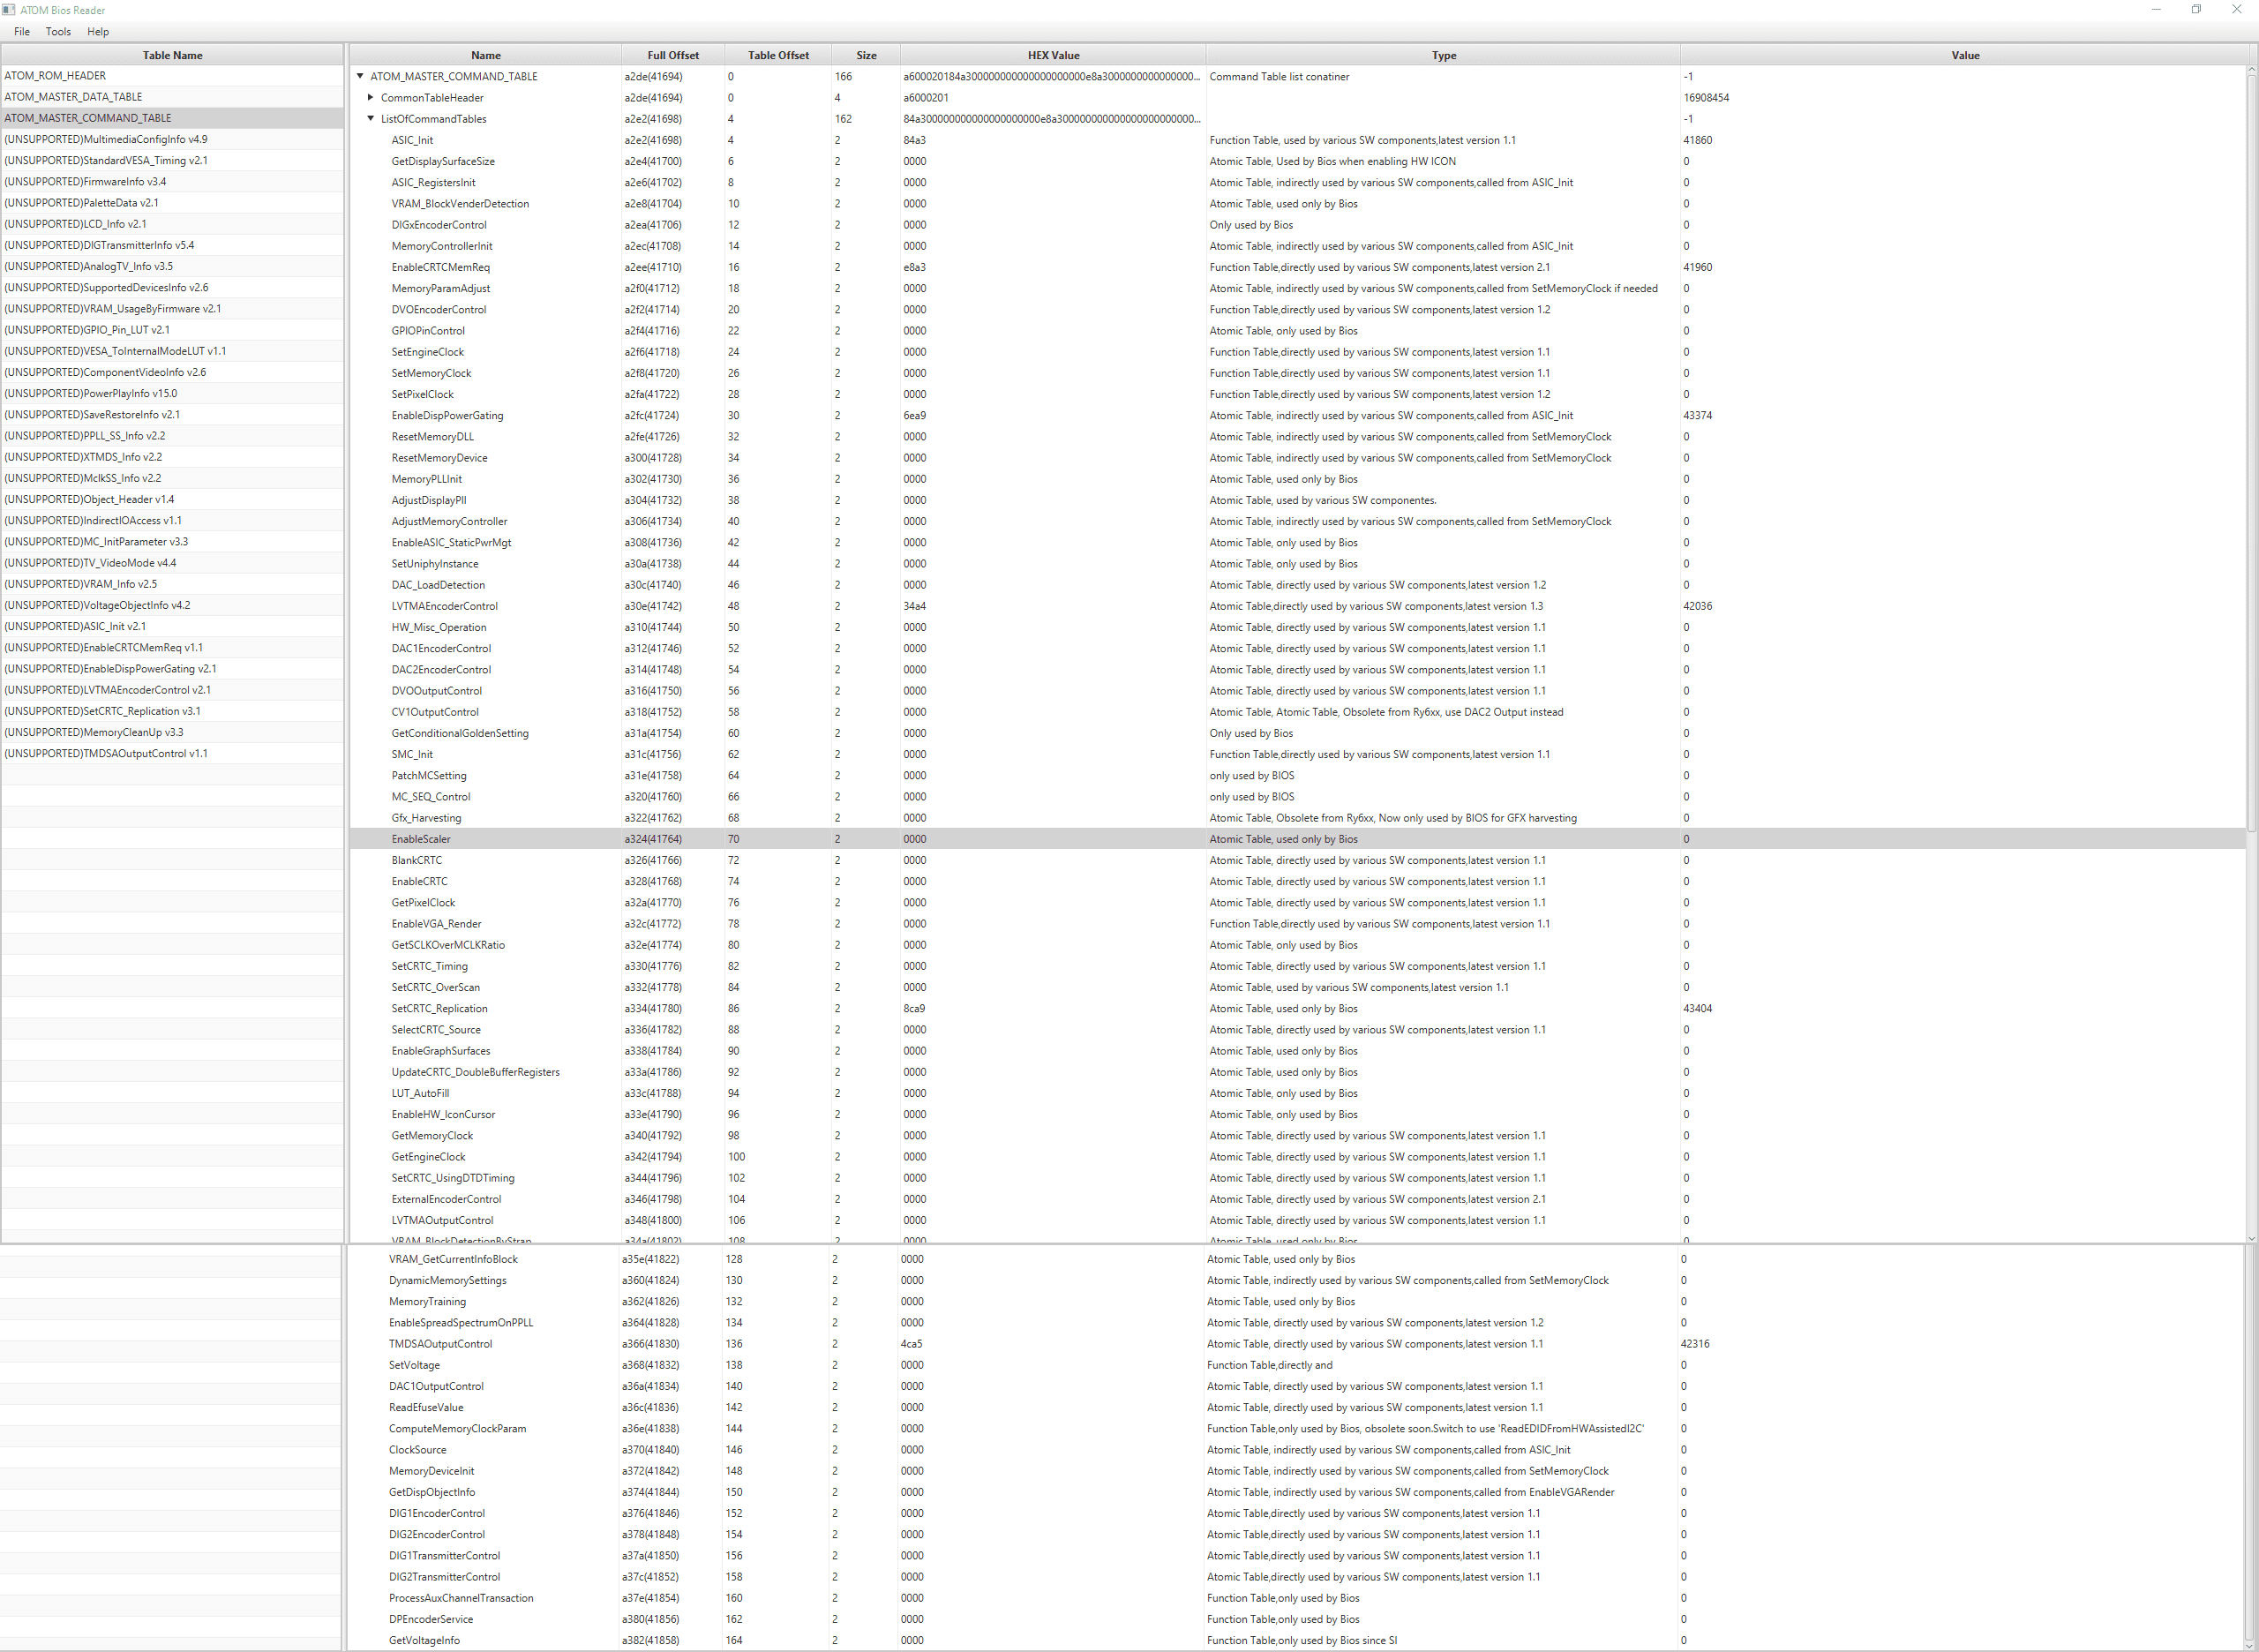Select the EnableScaler row

[1298, 839]
